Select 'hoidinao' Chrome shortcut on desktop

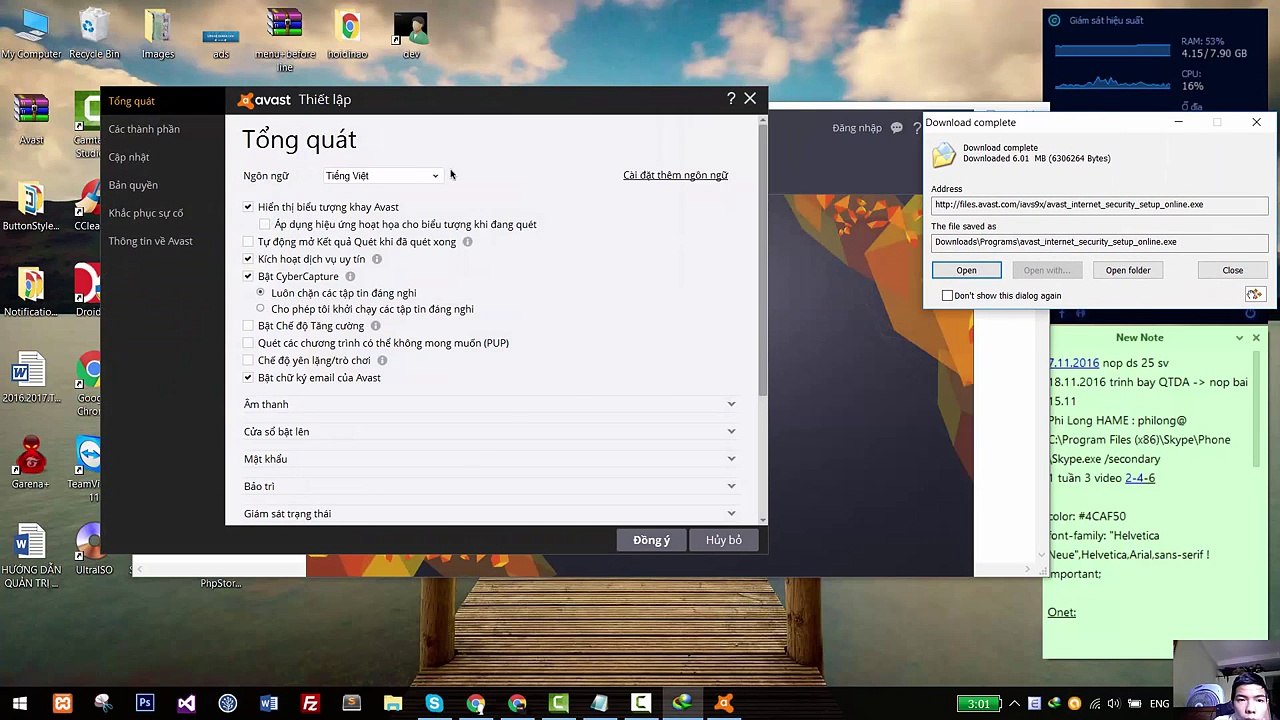(348, 35)
